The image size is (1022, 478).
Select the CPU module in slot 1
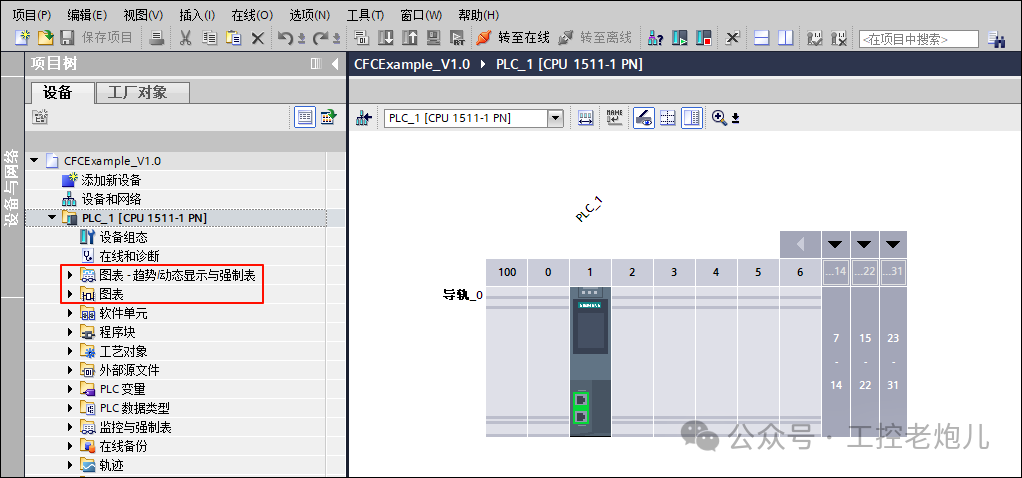(x=590, y=361)
